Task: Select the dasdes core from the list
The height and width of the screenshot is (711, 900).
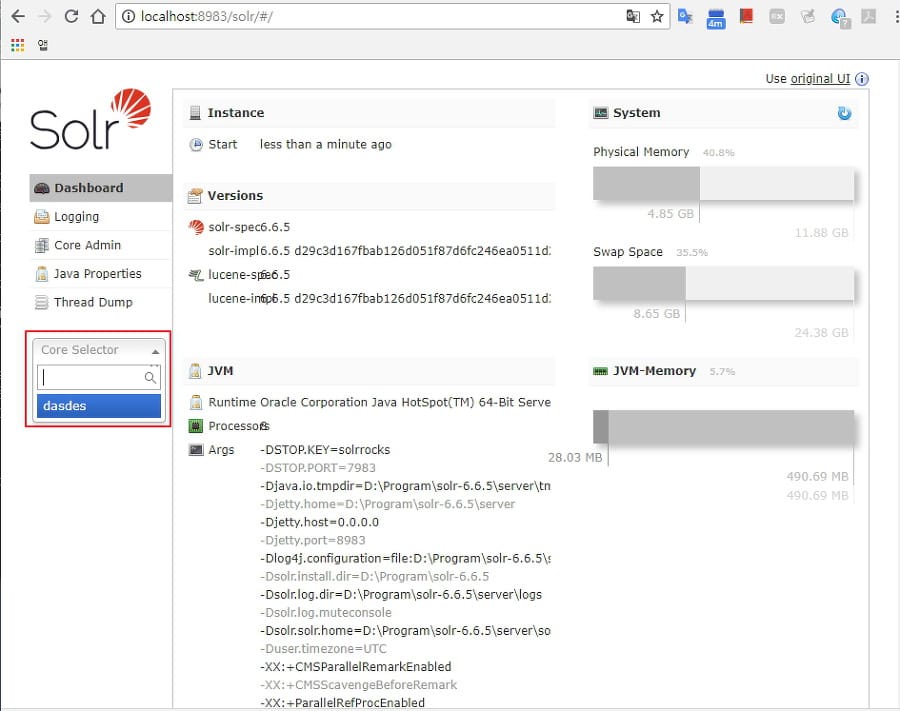Action: click(99, 406)
